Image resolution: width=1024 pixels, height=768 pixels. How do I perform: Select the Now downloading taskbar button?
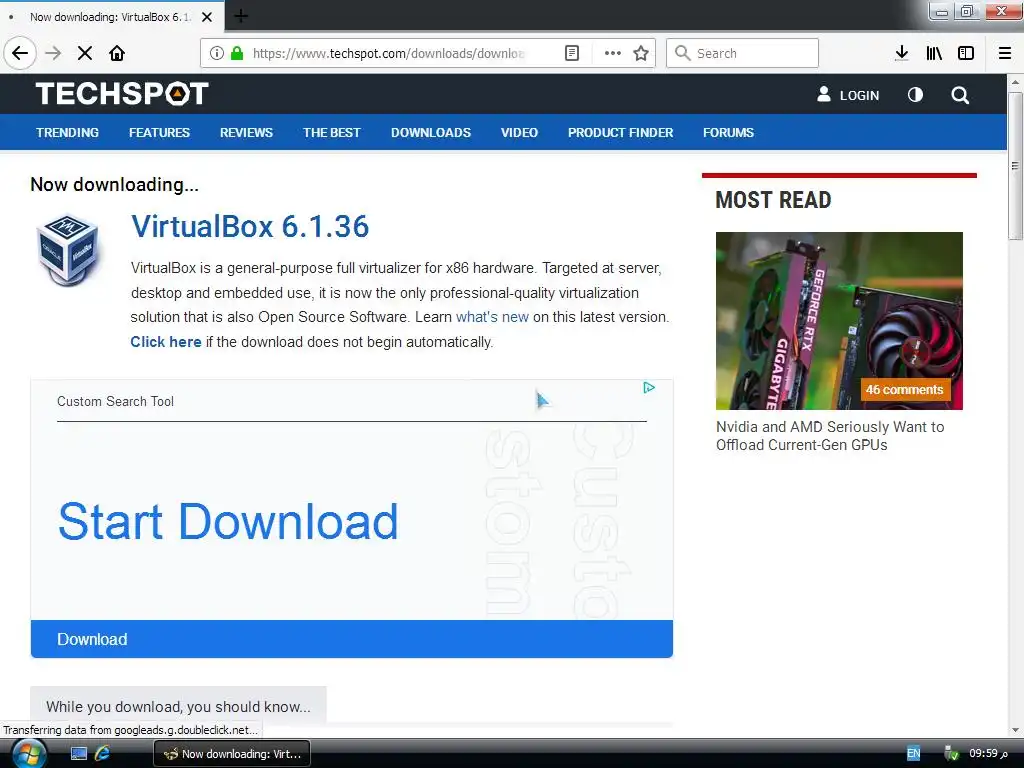click(232, 754)
